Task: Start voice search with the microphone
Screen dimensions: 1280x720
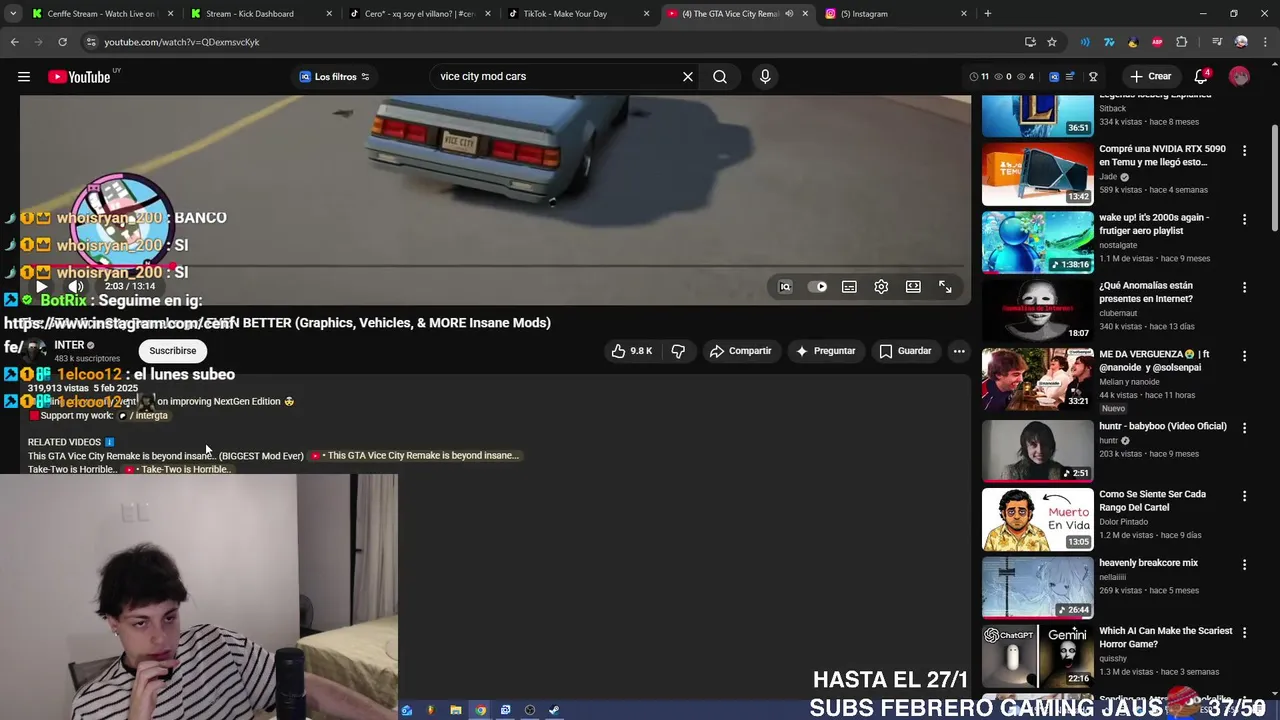Action: pos(765,77)
